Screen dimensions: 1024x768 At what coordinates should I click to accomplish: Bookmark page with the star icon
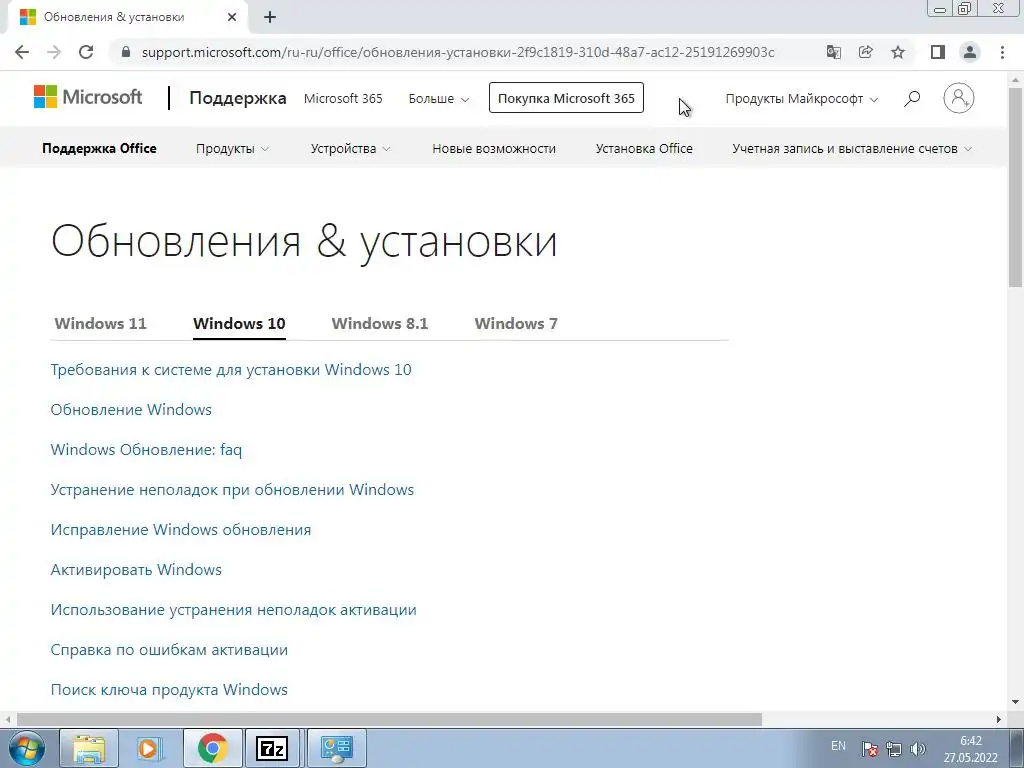pyautogui.click(x=898, y=52)
